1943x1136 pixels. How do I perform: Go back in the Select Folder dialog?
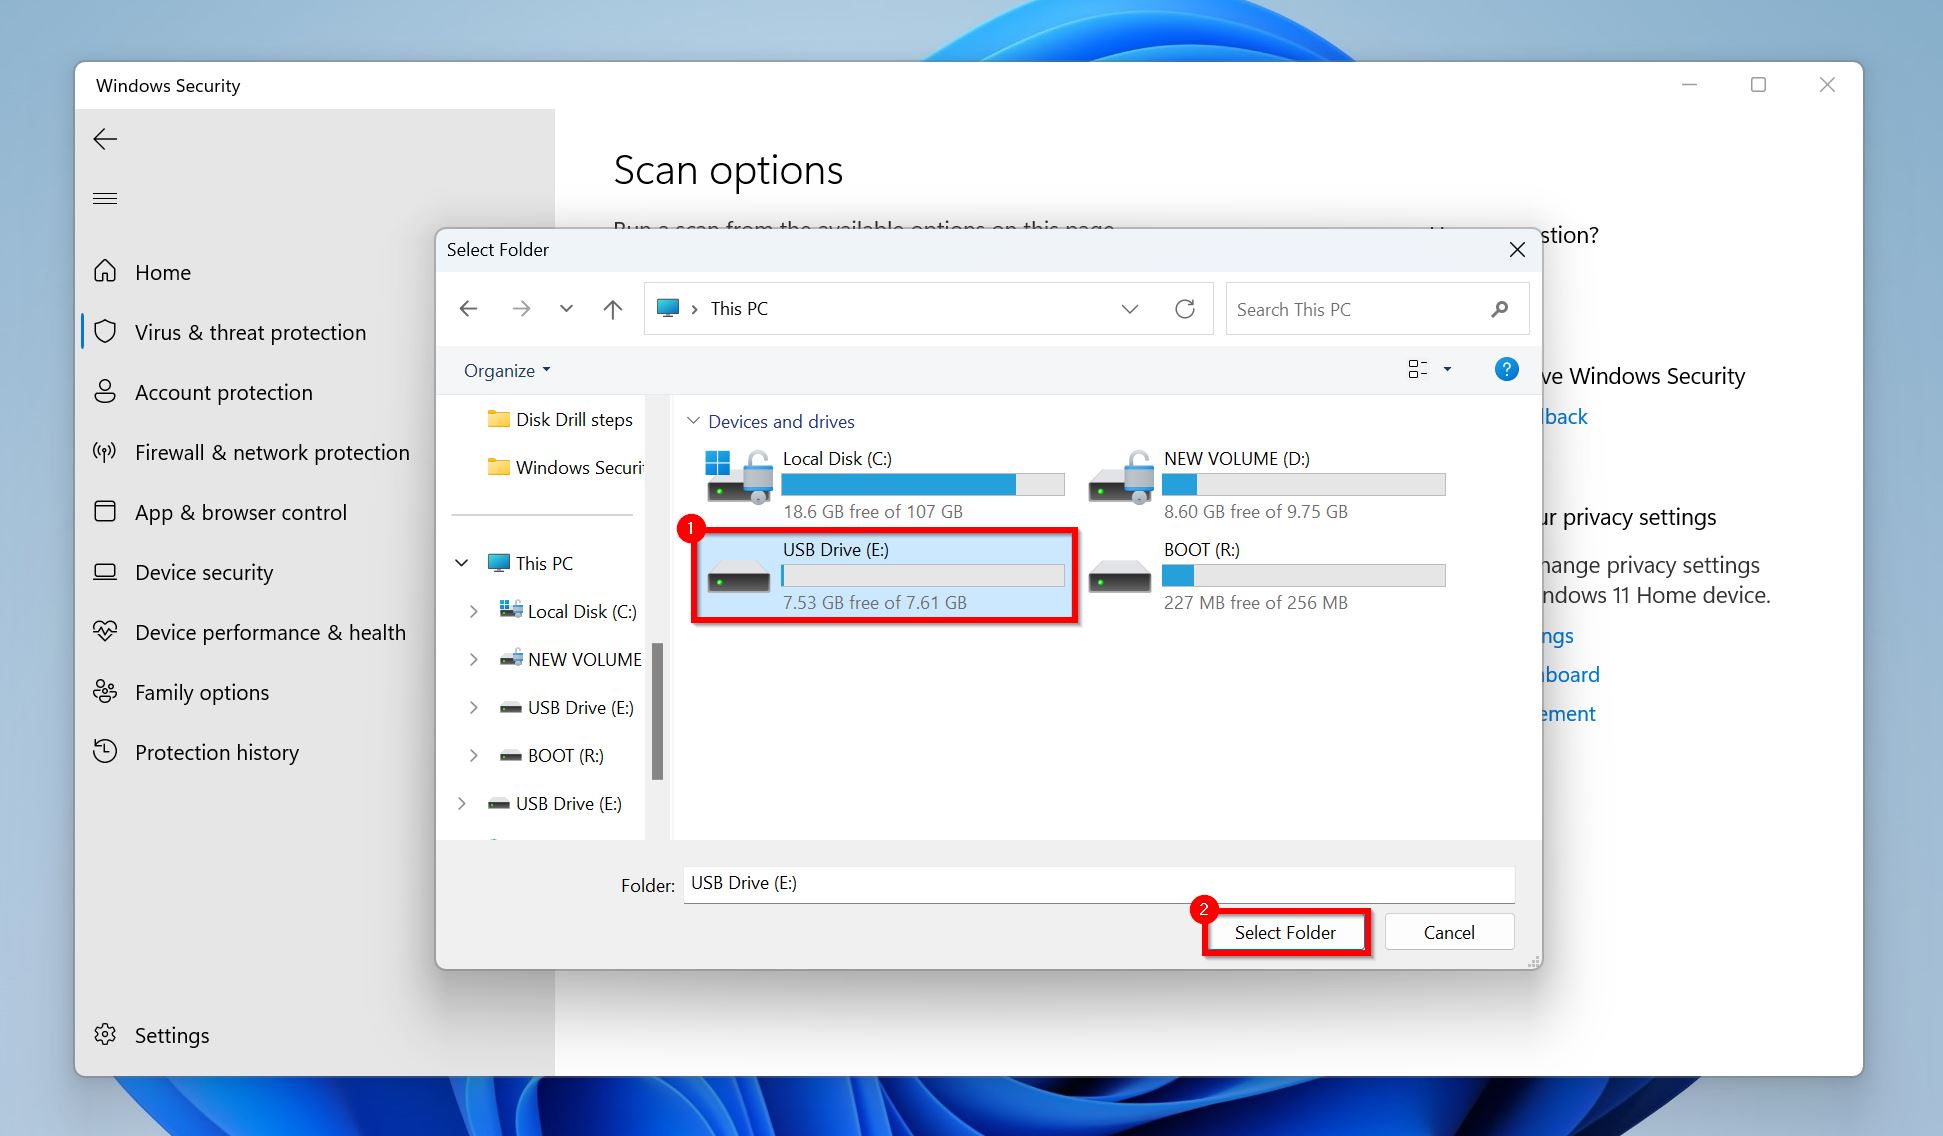pyautogui.click(x=468, y=309)
